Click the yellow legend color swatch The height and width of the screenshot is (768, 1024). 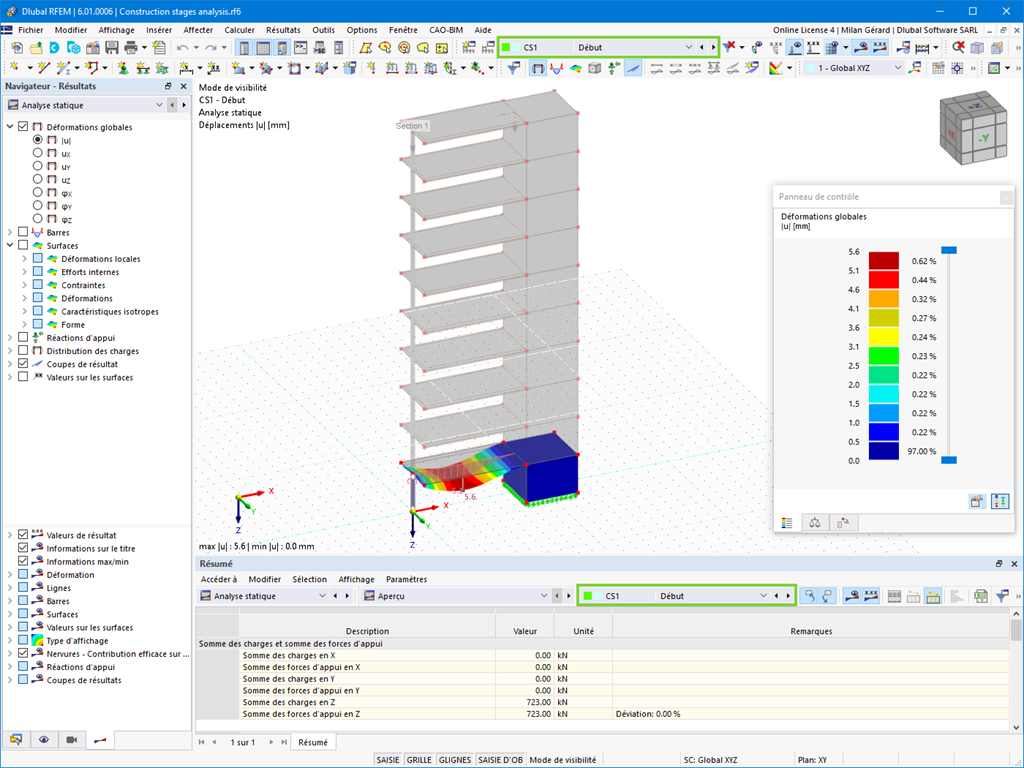[x=884, y=337]
